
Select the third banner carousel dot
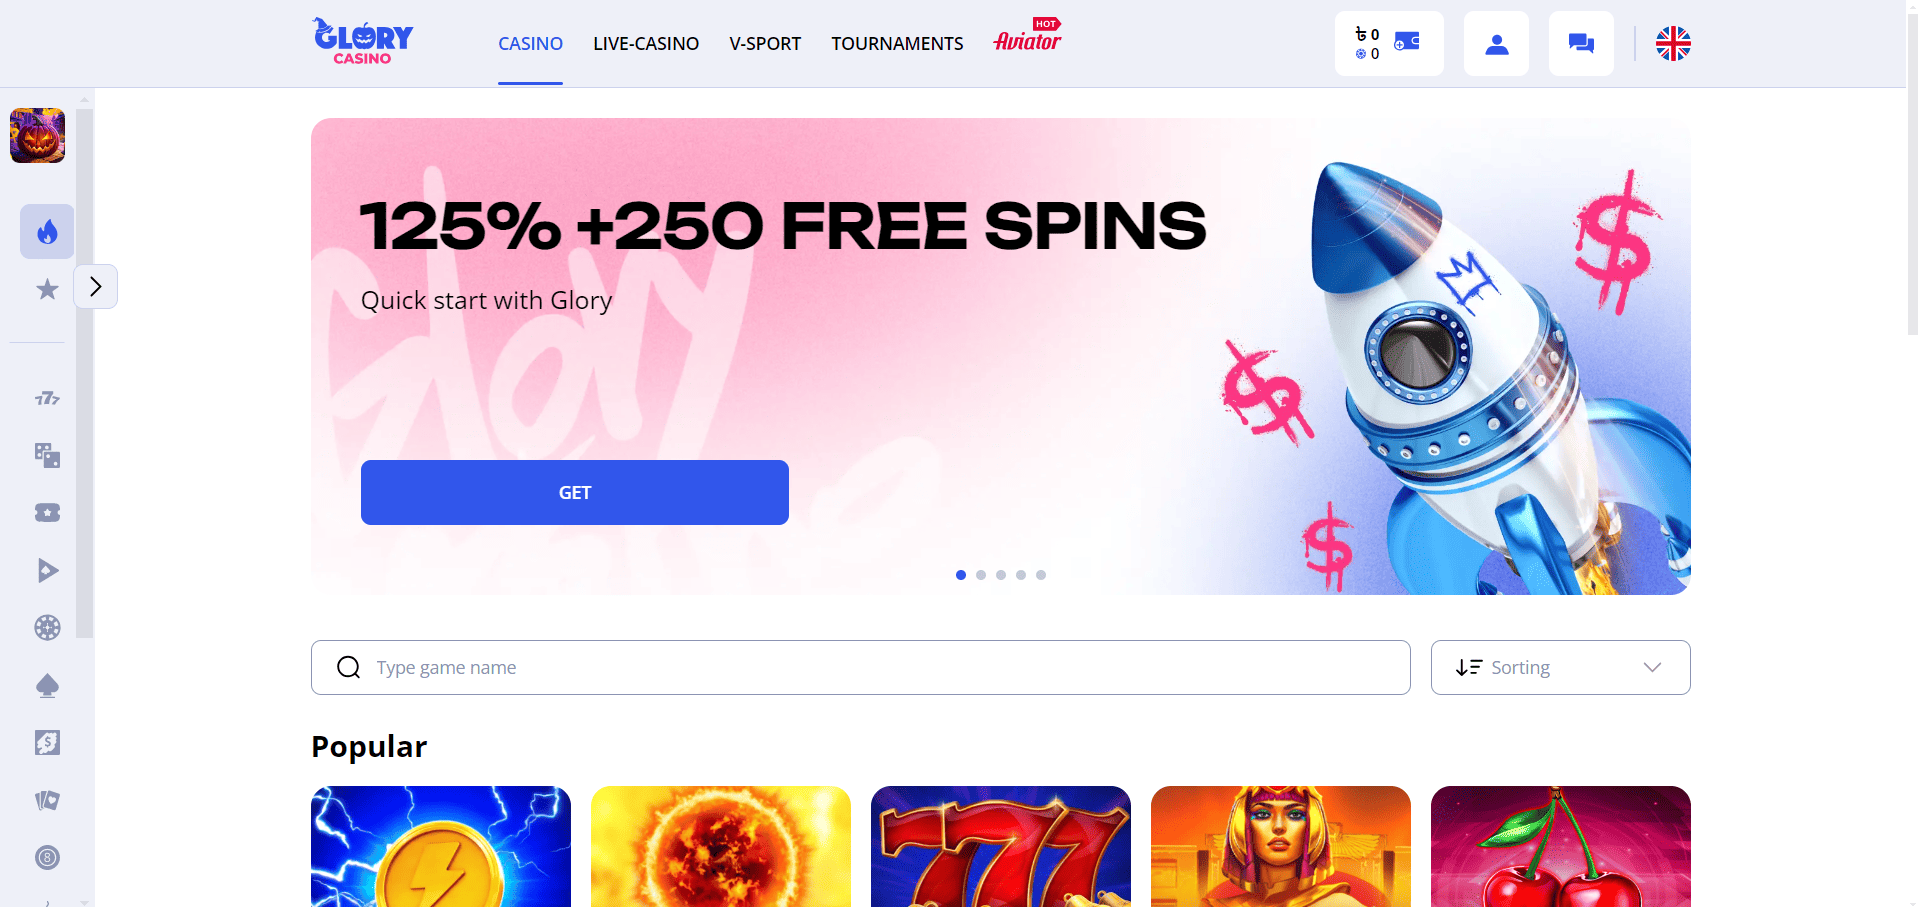click(x=1001, y=575)
